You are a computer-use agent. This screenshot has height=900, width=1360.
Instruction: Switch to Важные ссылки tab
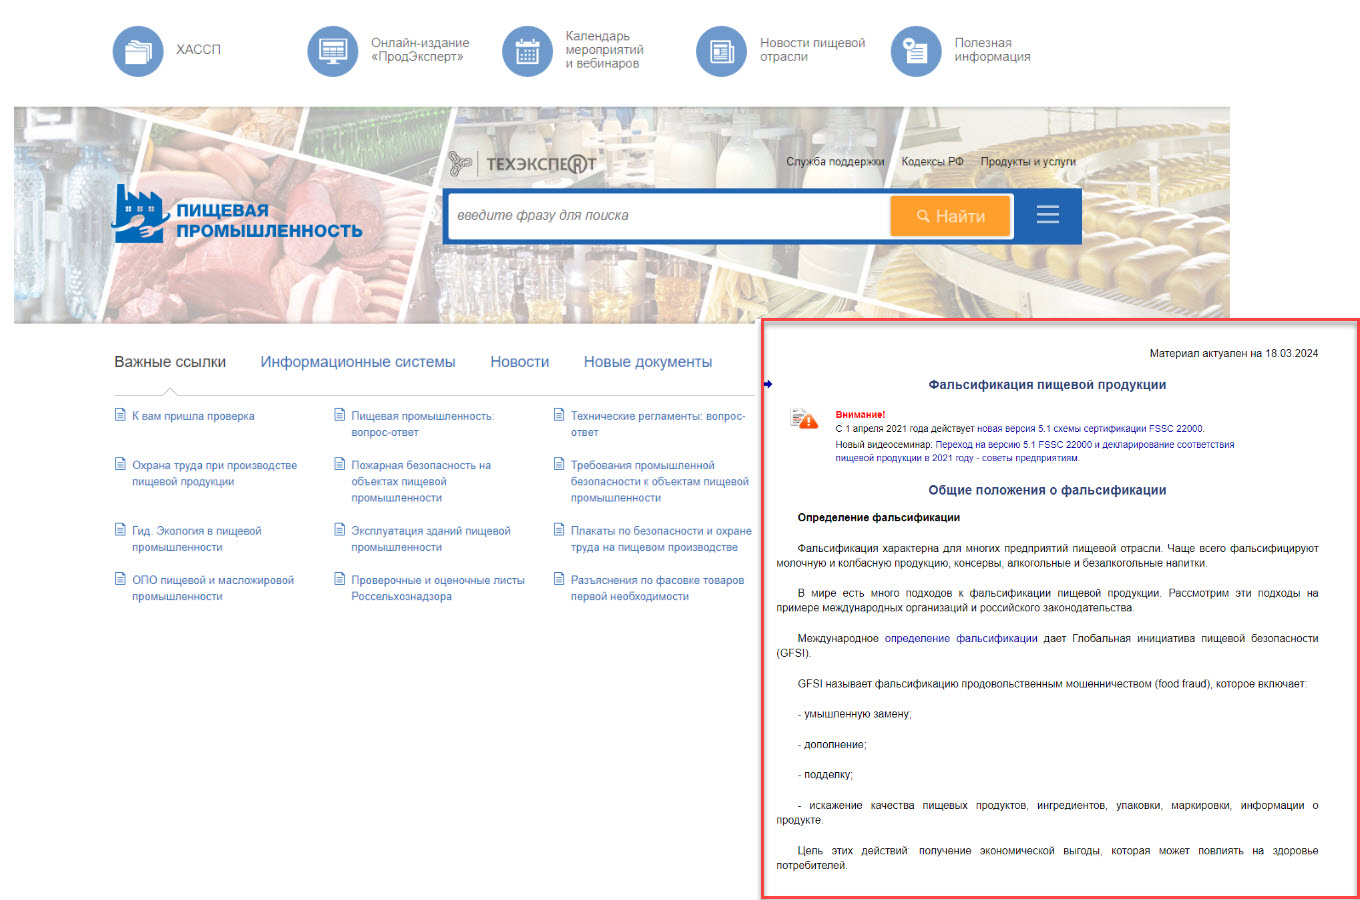pyautogui.click(x=170, y=362)
